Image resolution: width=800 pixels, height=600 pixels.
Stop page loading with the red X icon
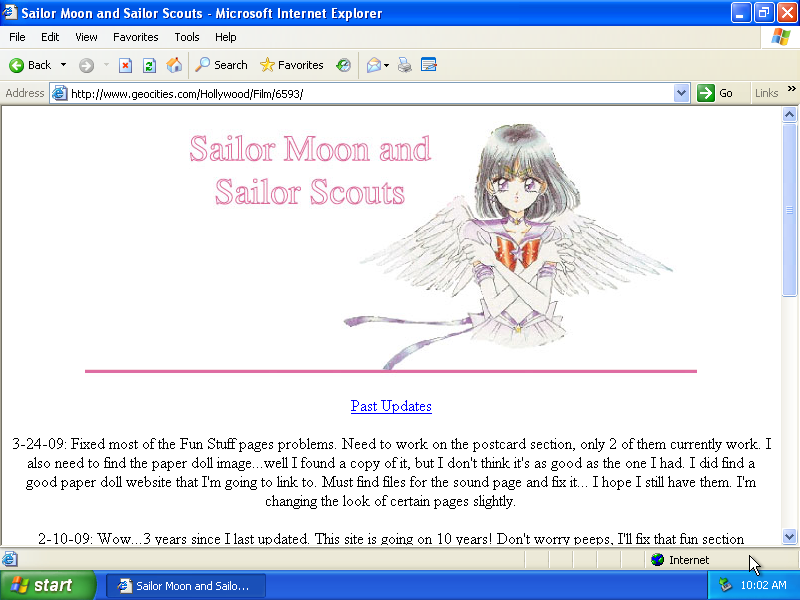pos(125,65)
